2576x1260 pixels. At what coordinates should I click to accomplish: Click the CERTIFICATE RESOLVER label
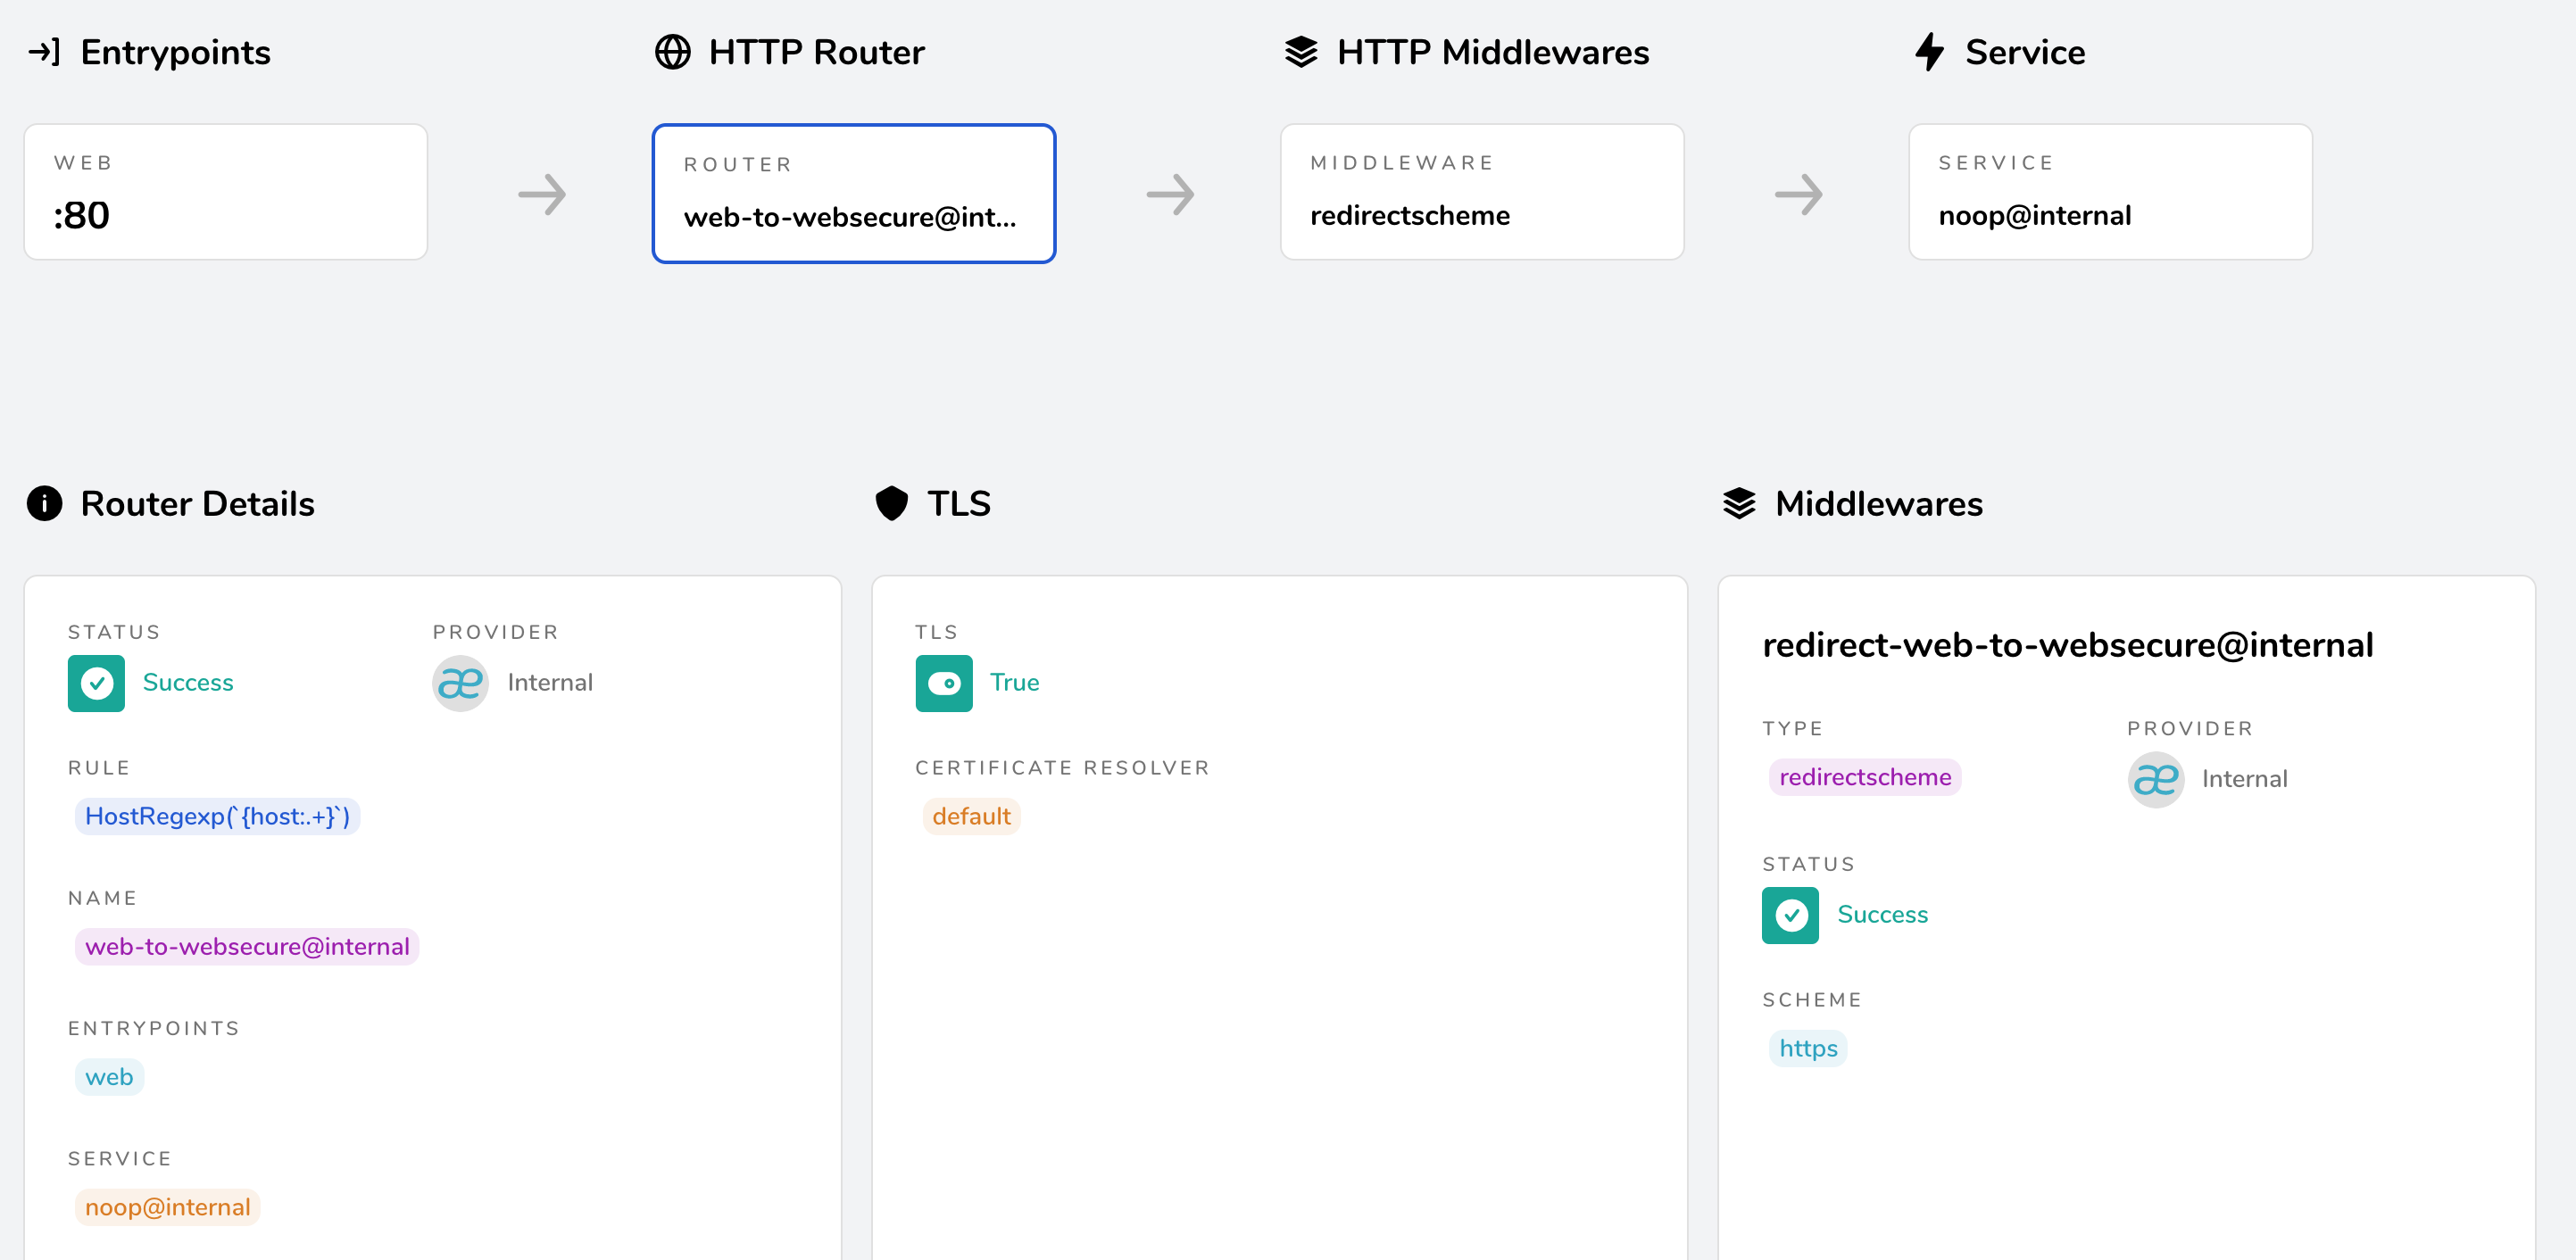(x=1062, y=768)
